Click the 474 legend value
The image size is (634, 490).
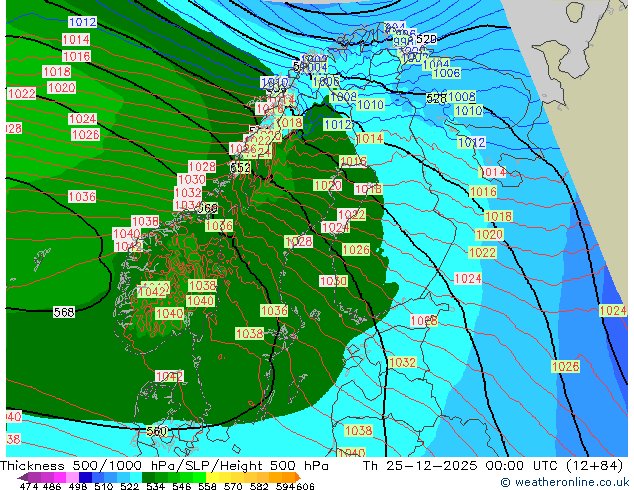pos(29,486)
